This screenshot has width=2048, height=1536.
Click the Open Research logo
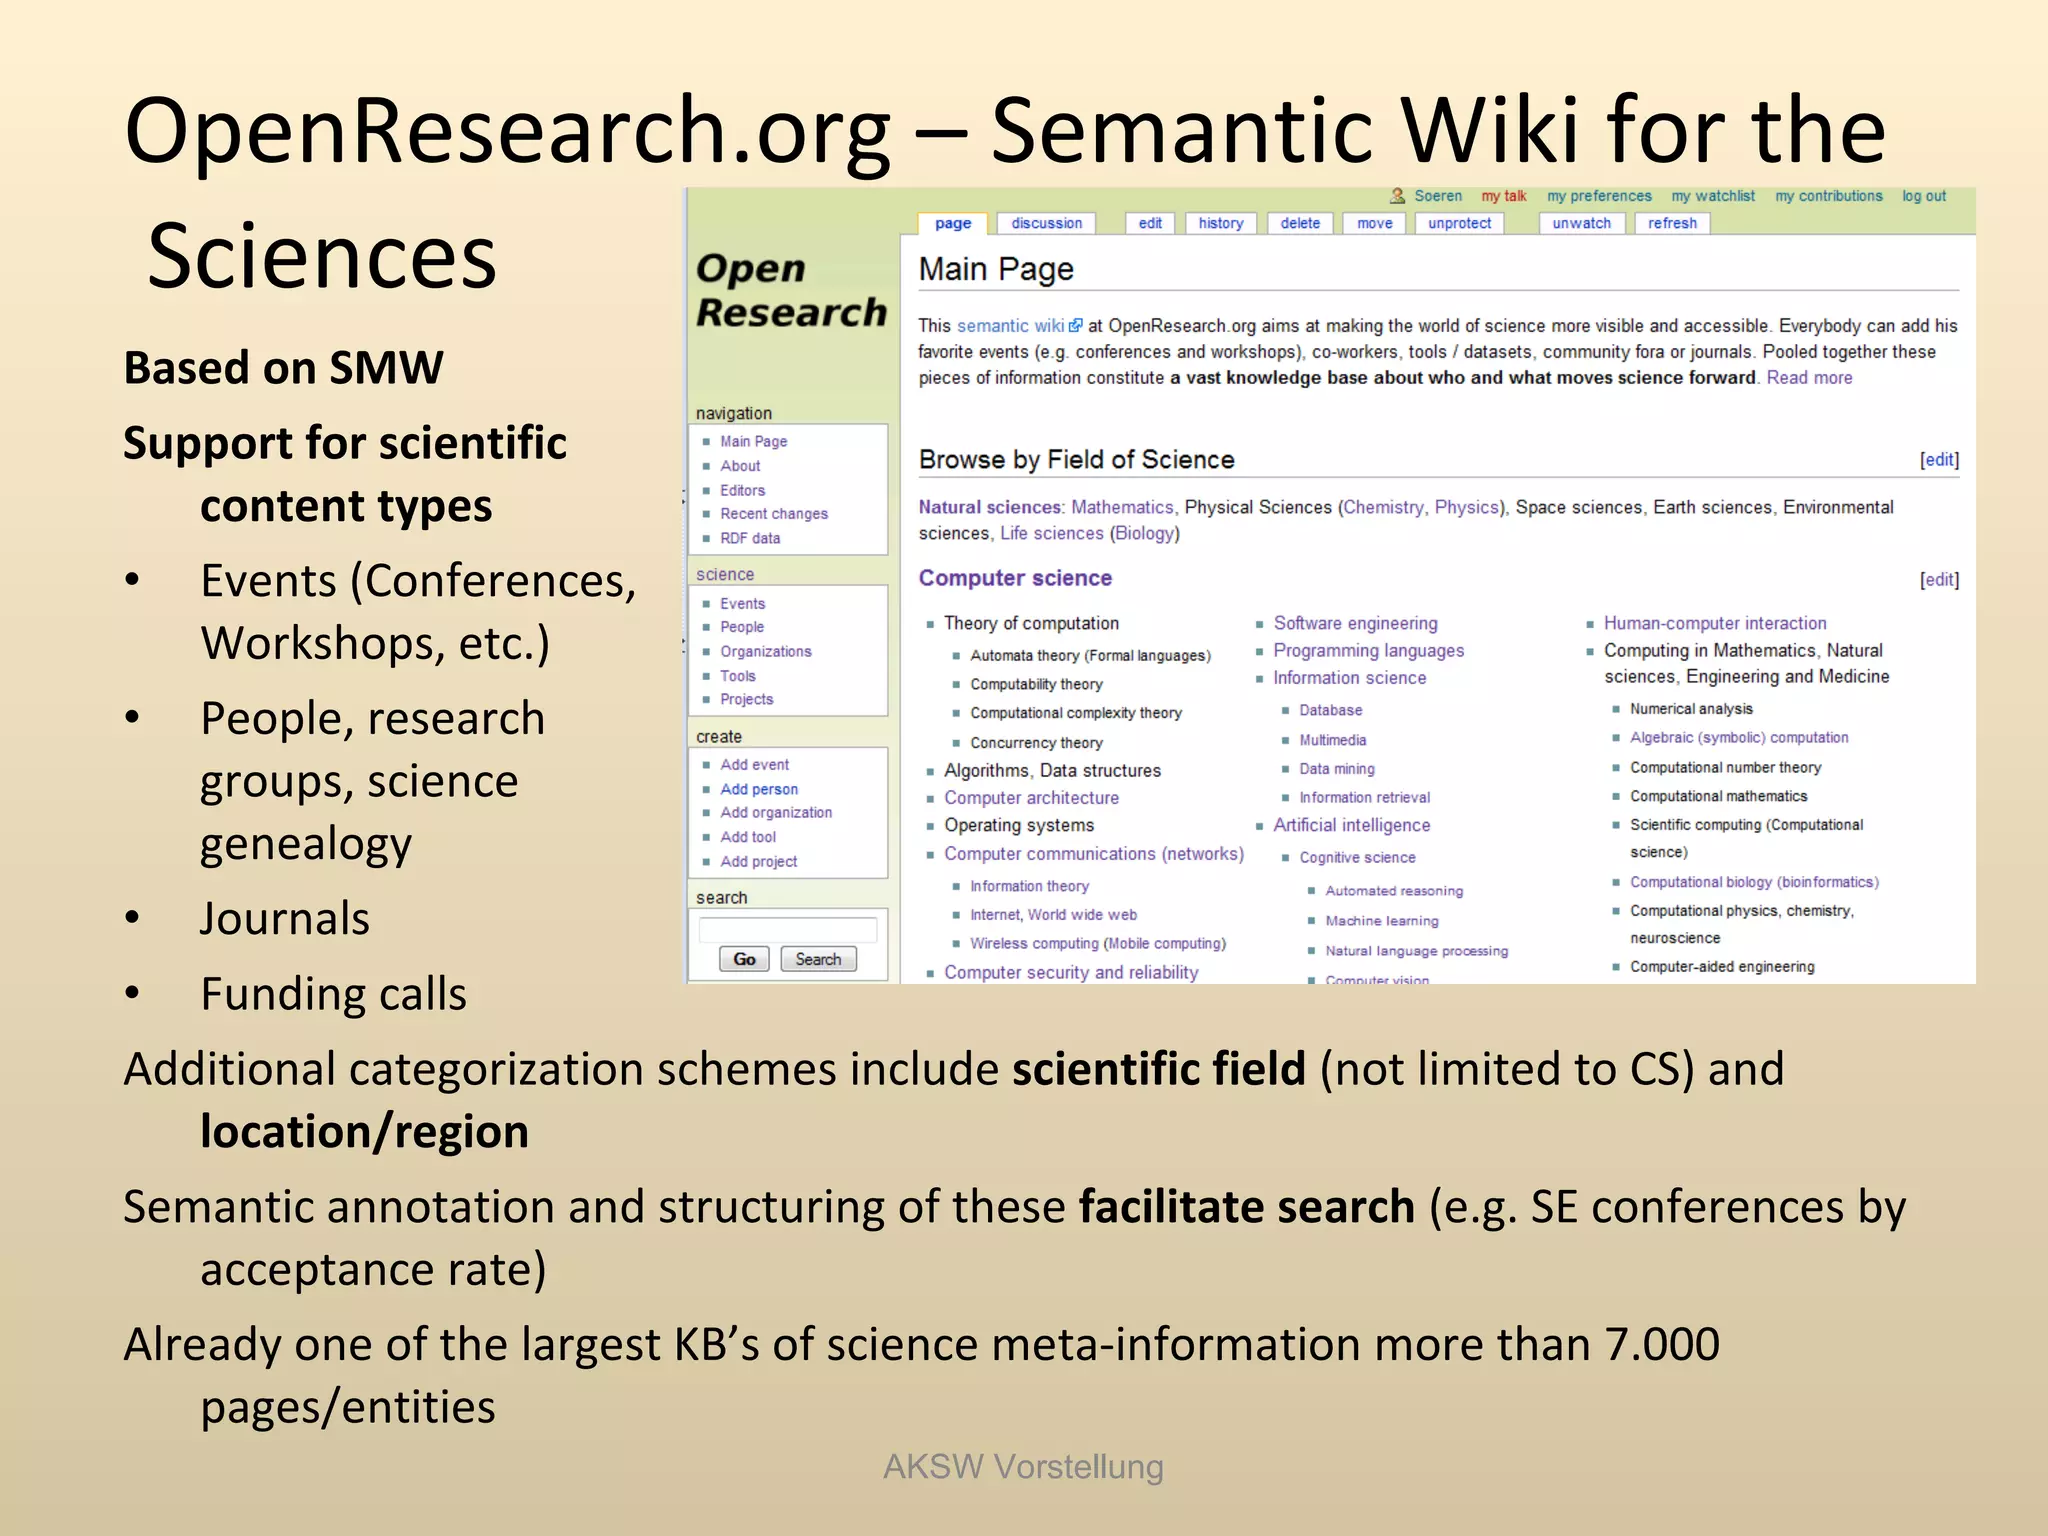[x=791, y=290]
